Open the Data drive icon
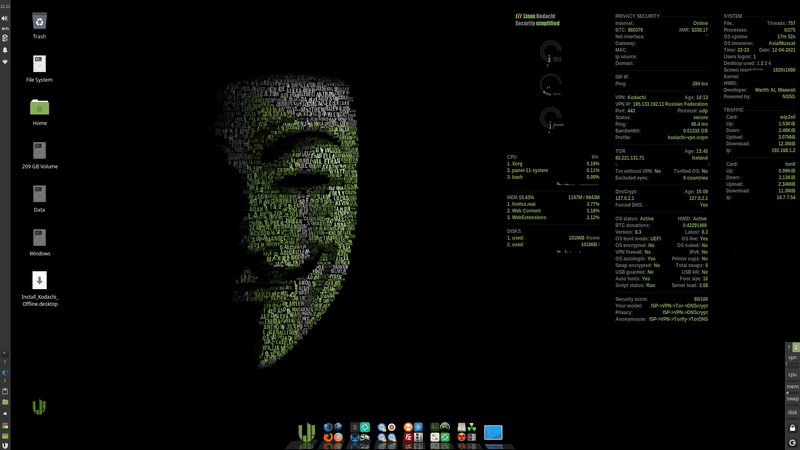This screenshot has width=800, height=450. [x=39, y=194]
